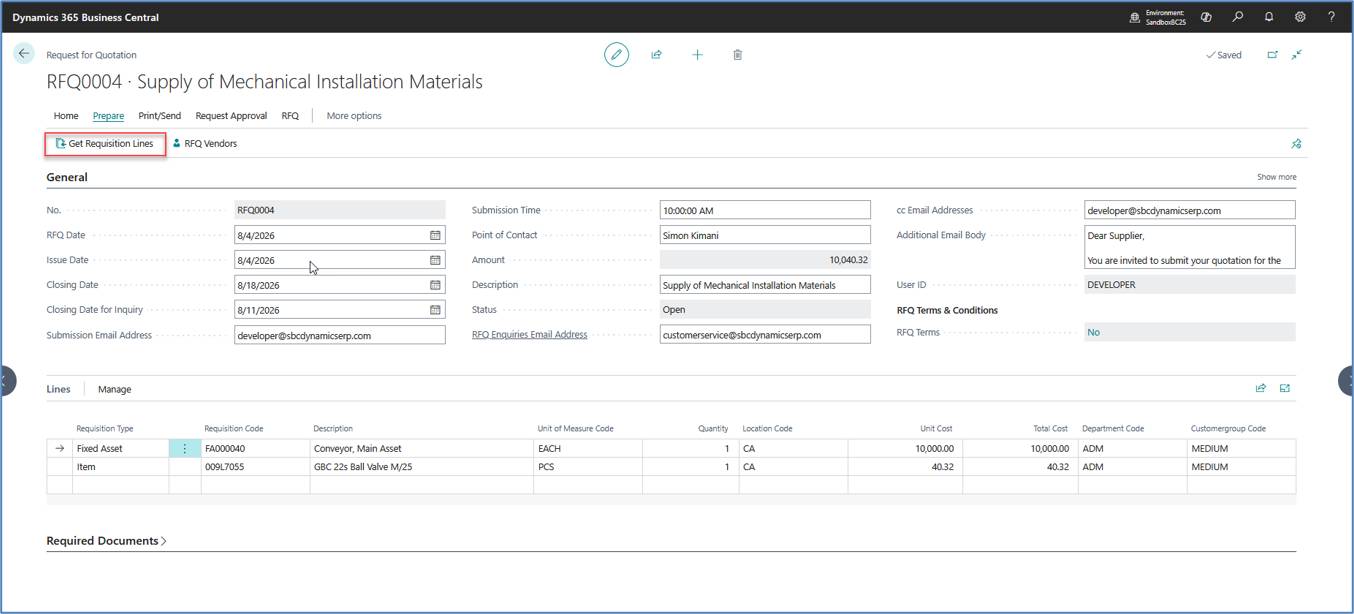Open Issue Date calendar picker
This screenshot has height=614, width=1354.
coord(435,260)
